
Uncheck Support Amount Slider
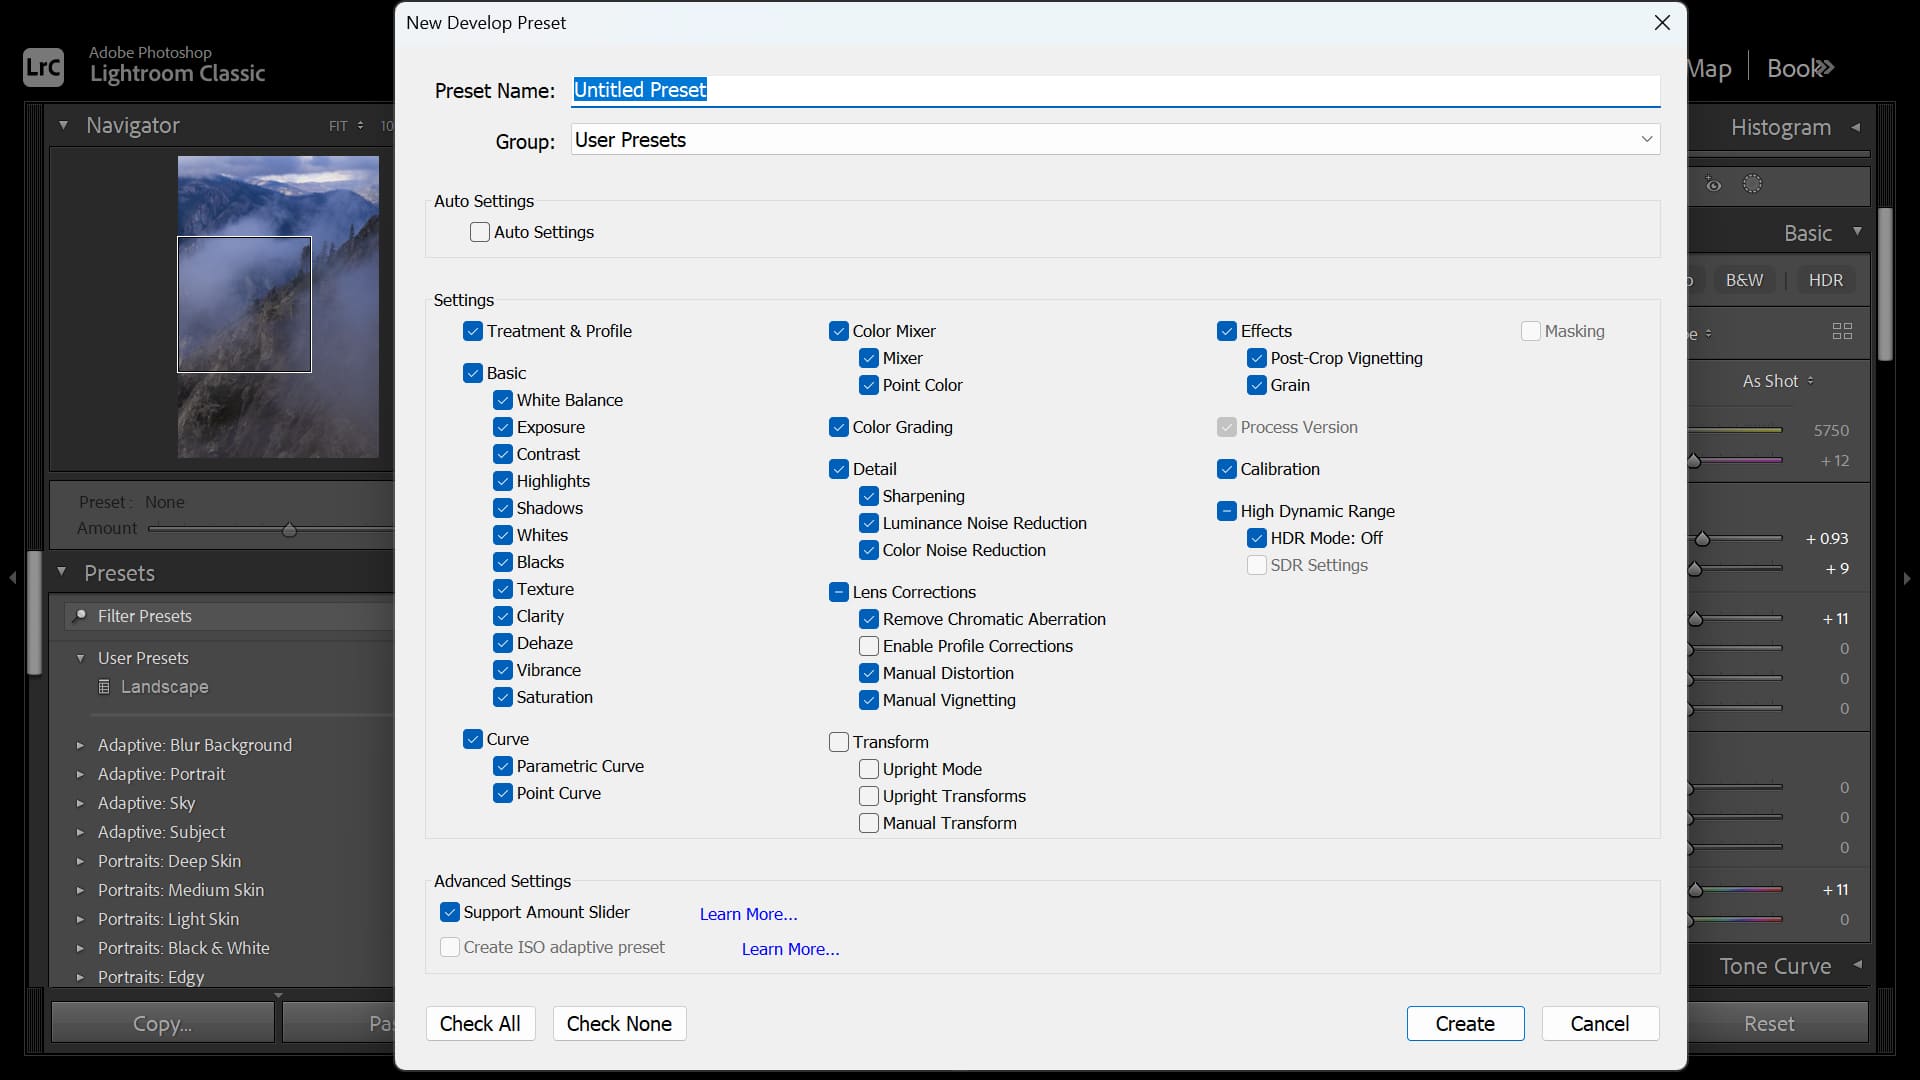point(450,912)
